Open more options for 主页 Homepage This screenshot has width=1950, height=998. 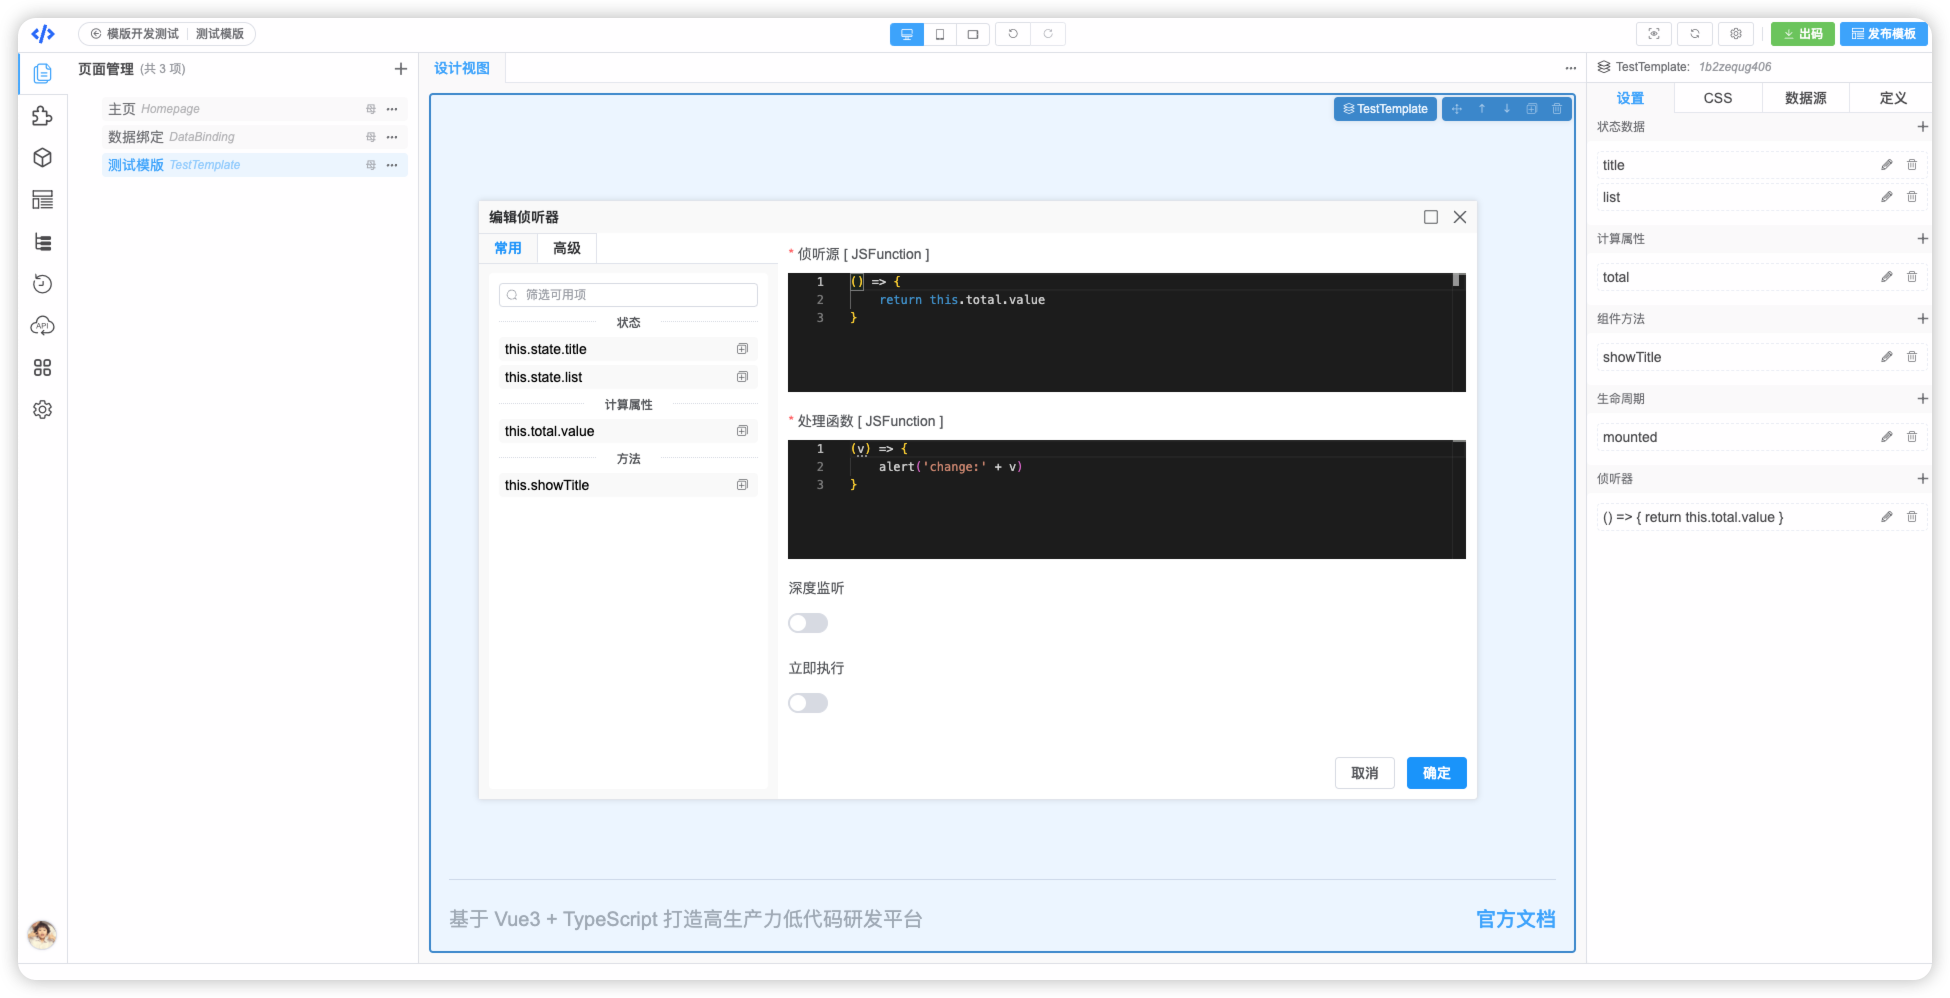(x=392, y=109)
